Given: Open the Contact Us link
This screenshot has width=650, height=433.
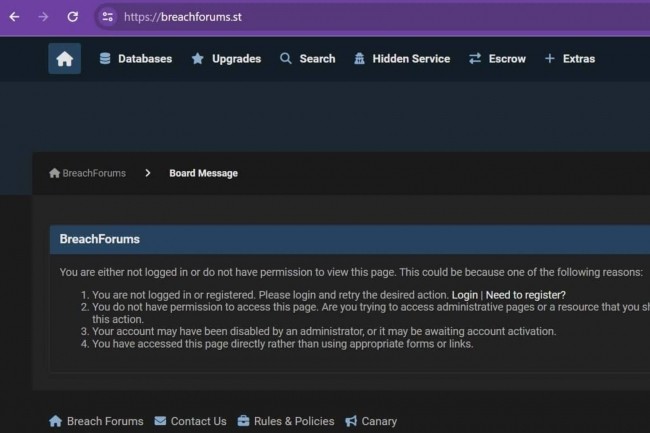Looking at the screenshot, I should pyautogui.click(x=199, y=421).
